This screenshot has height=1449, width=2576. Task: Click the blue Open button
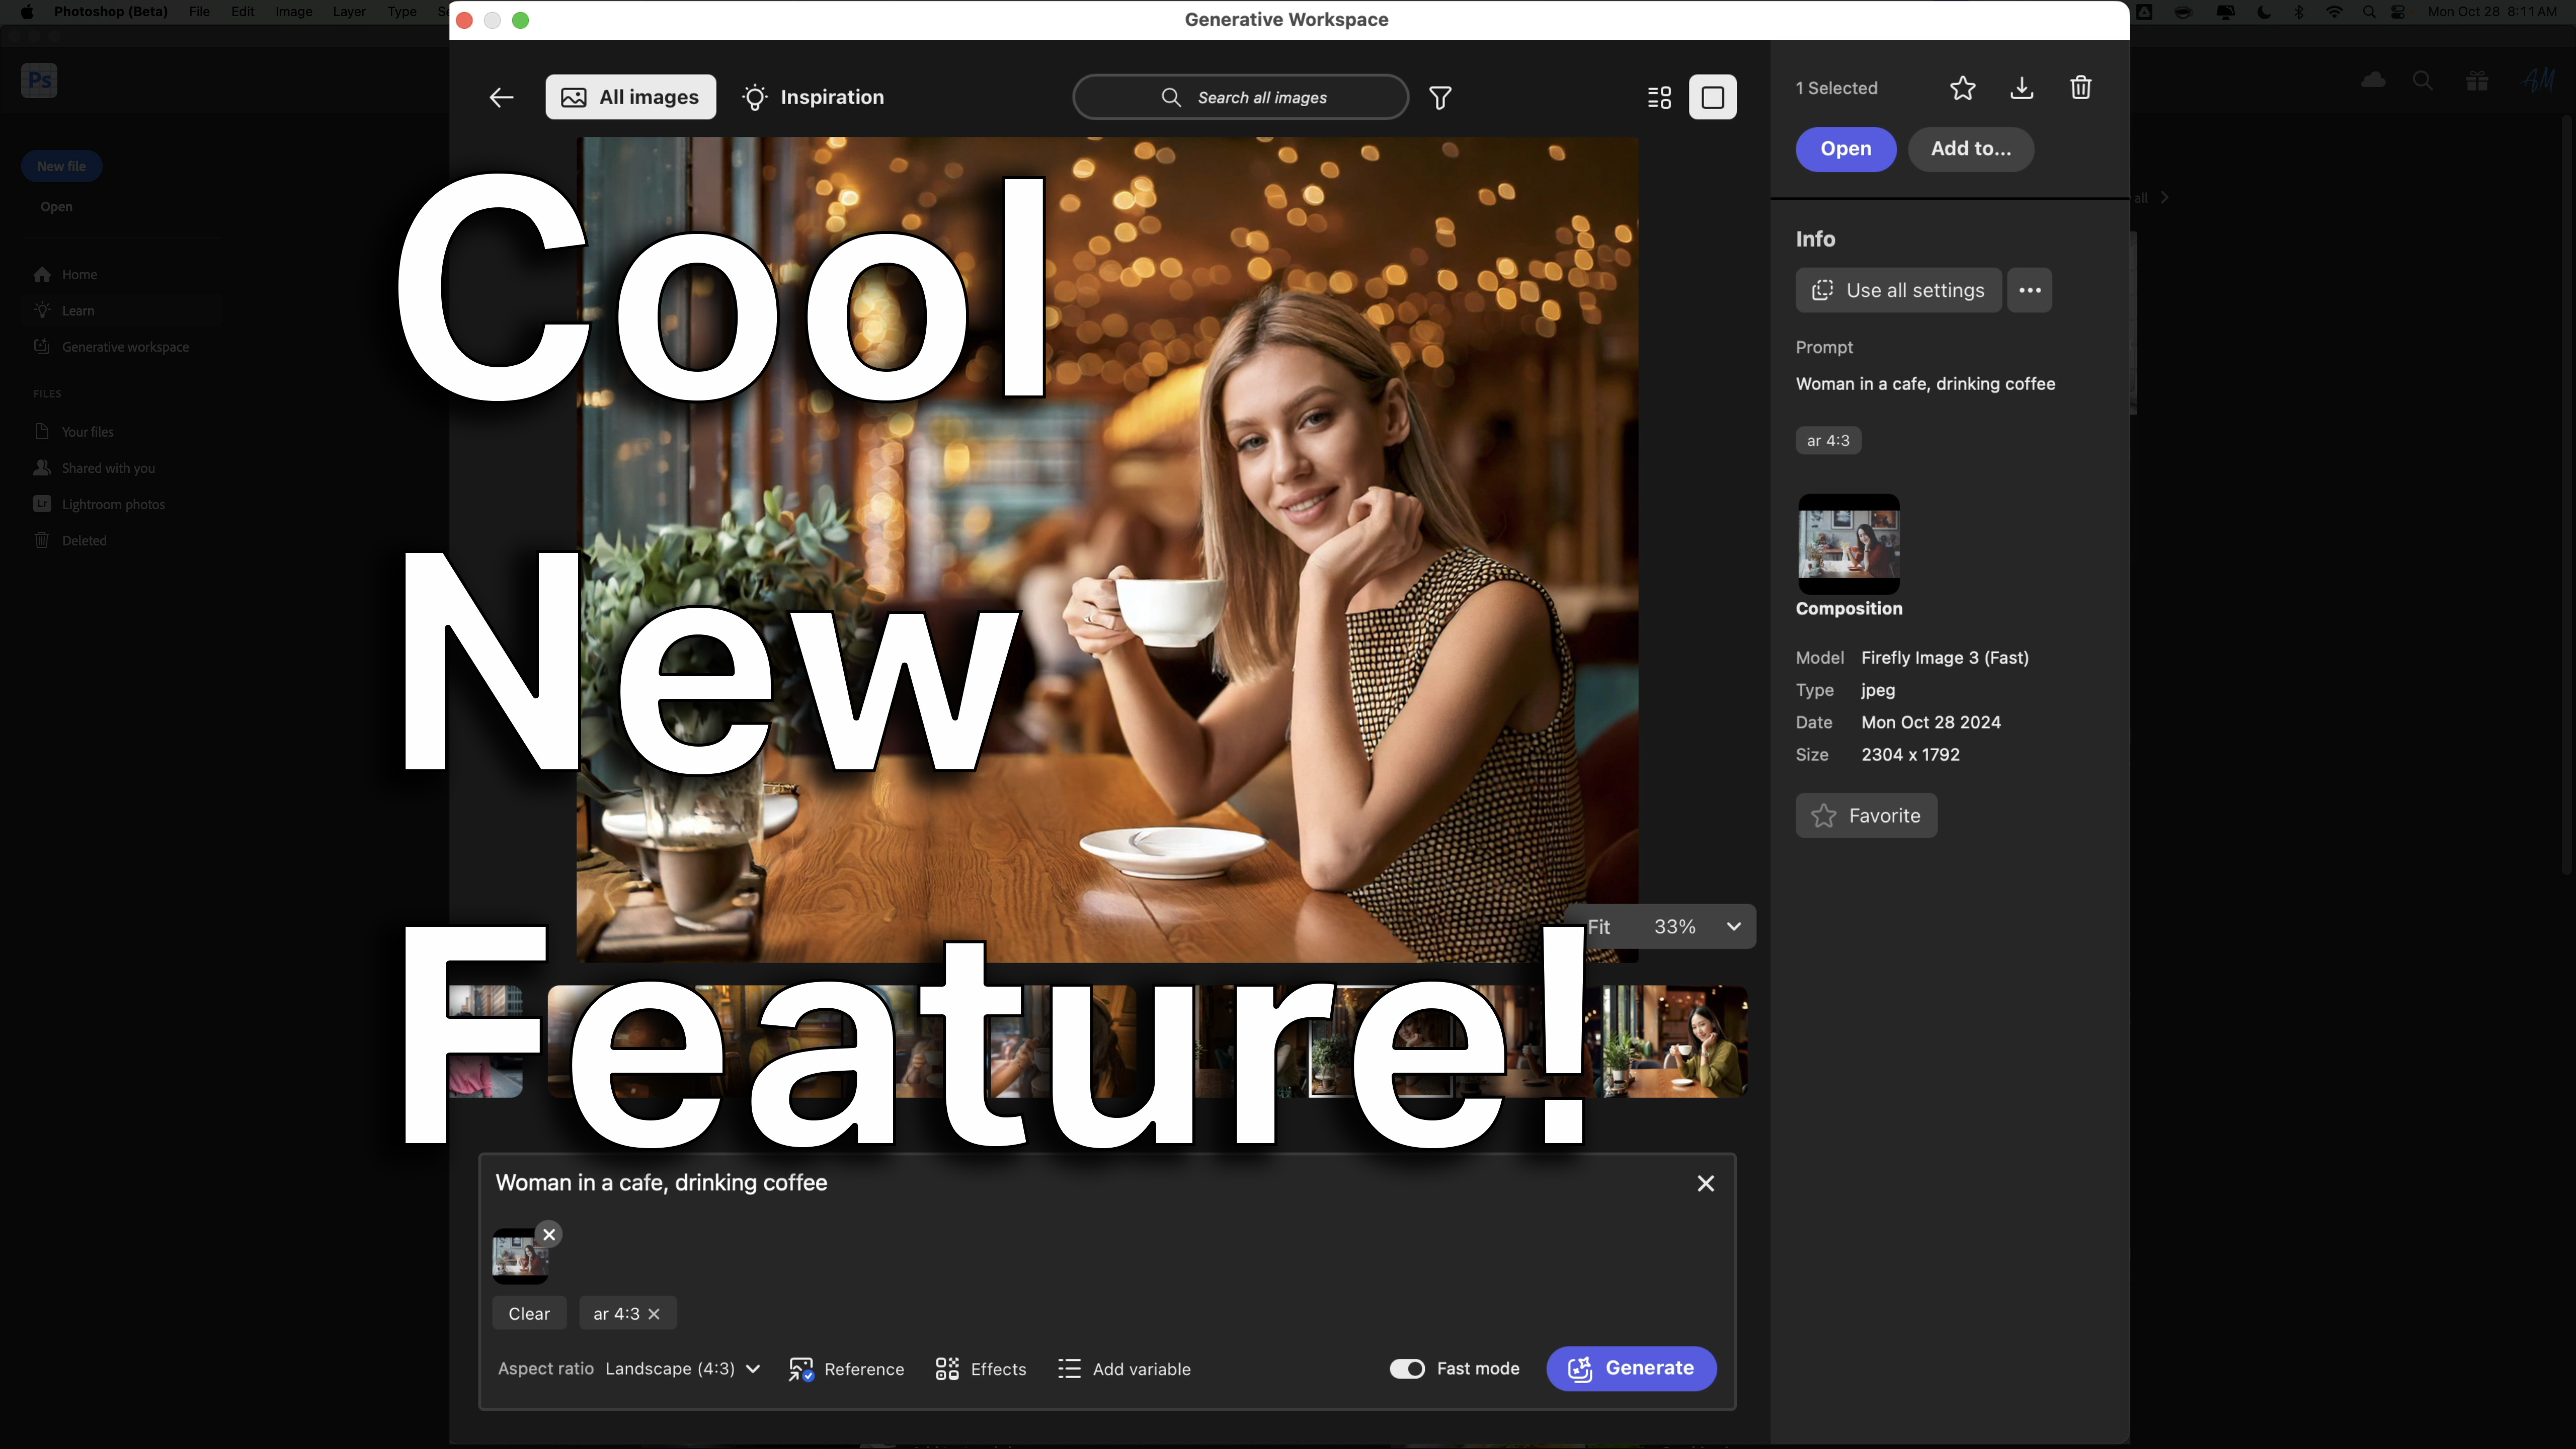pyautogui.click(x=1845, y=149)
